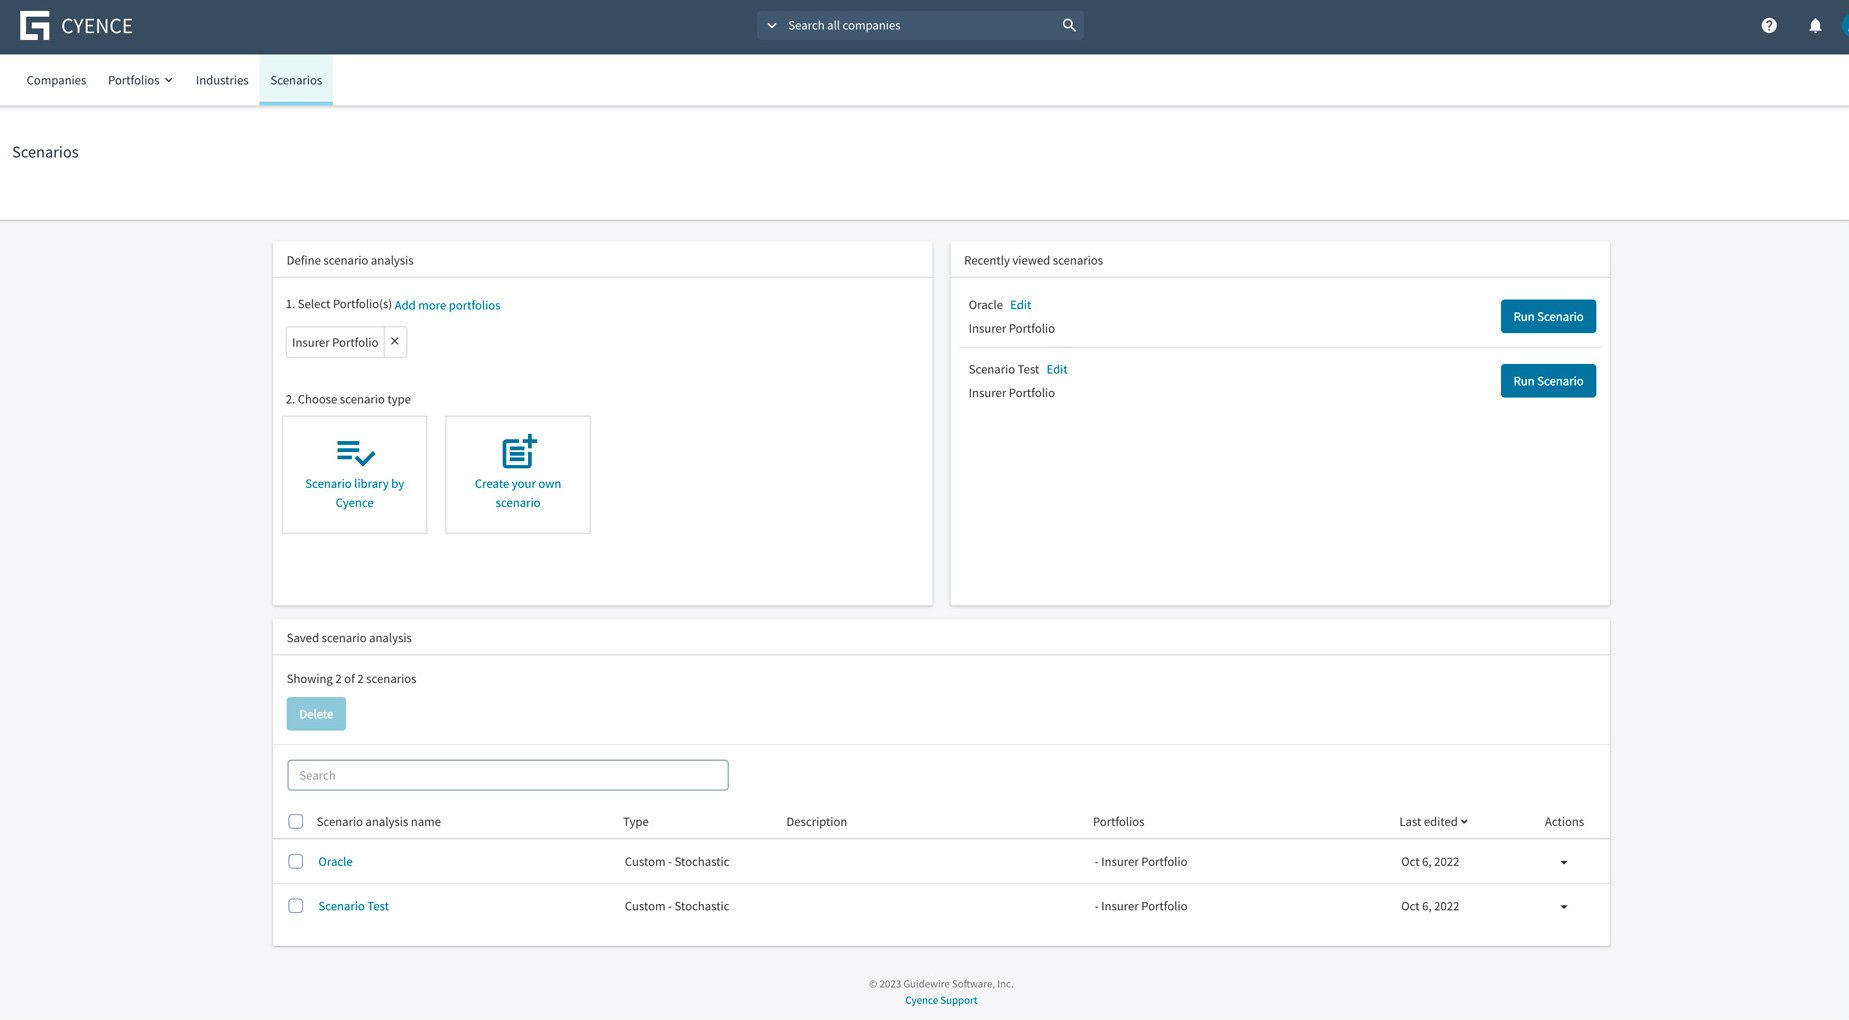Expand the search filter chevron beside Search all companies

point(771,24)
